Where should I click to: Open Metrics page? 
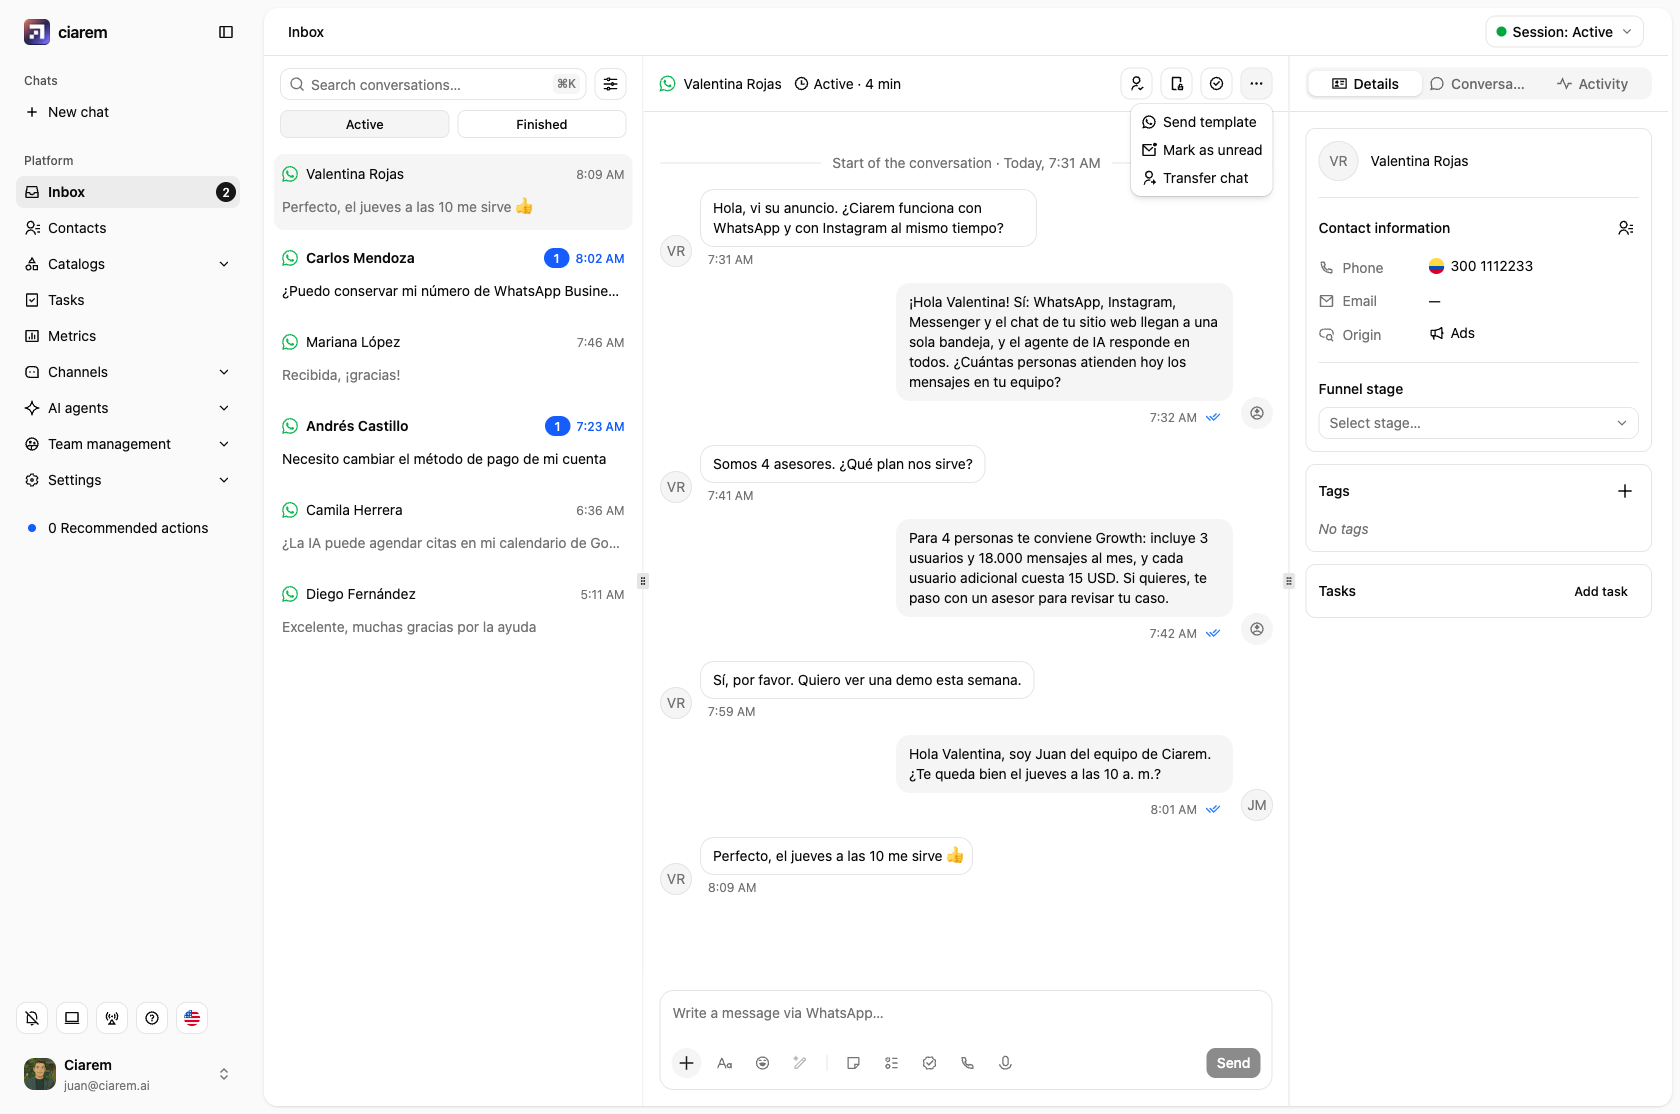tap(128, 336)
